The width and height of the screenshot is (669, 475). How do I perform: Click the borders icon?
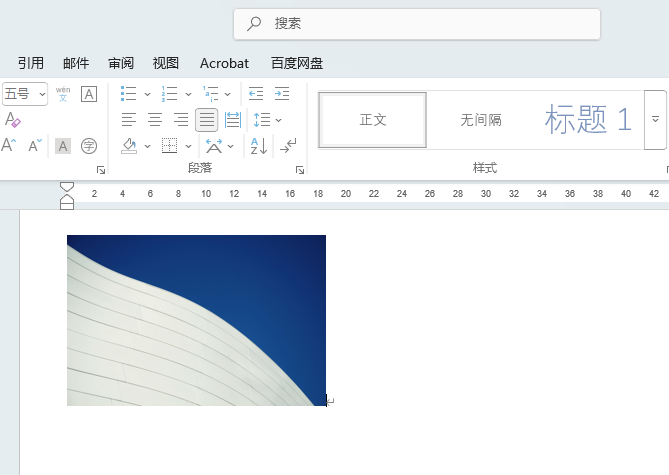(x=169, y=146)
